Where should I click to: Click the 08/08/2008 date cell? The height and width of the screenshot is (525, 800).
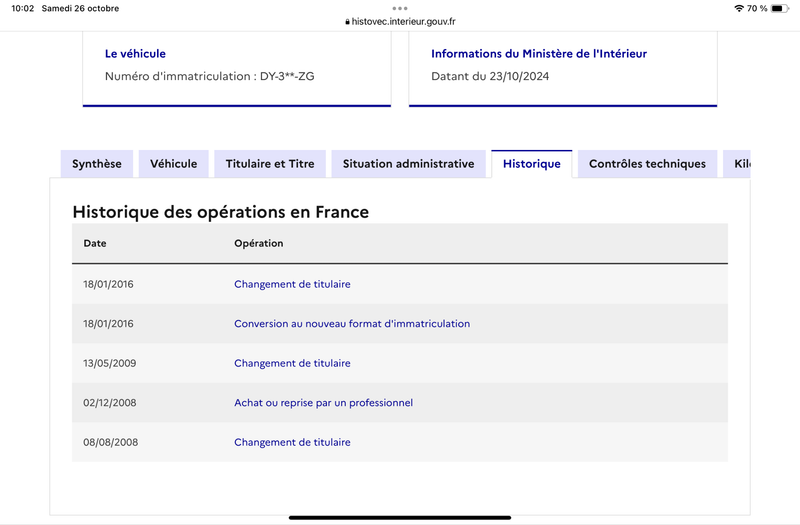point(111,442)
